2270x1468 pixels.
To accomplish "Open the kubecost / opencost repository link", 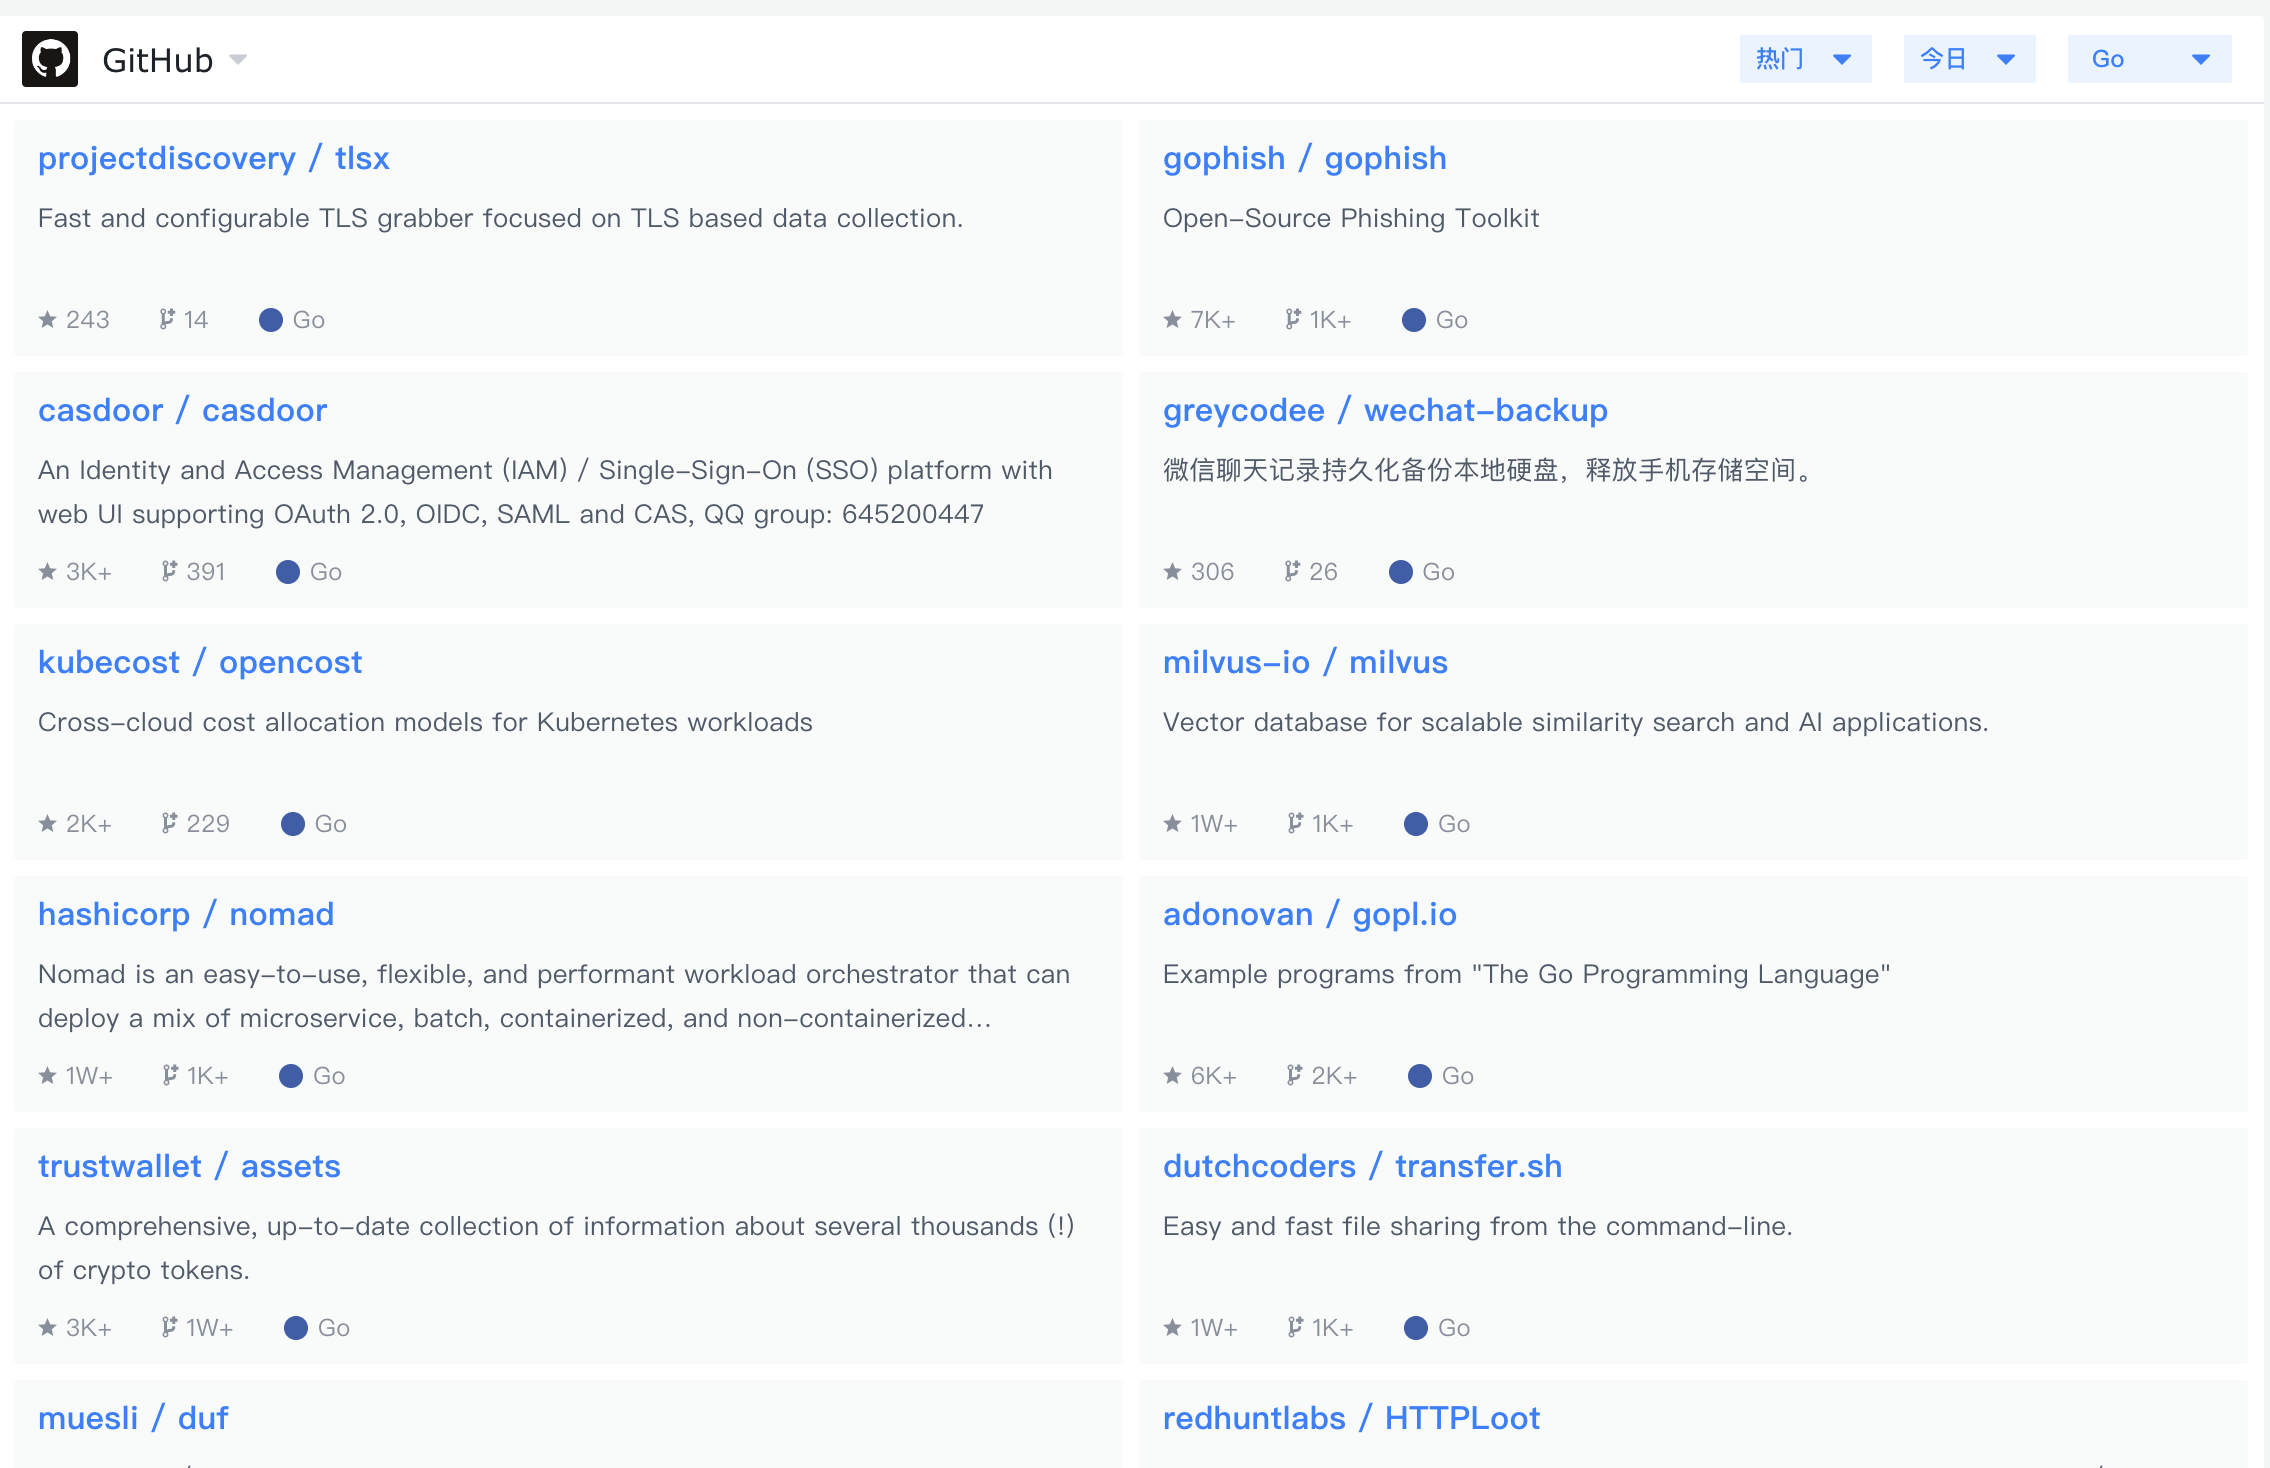I will [200, 662].
